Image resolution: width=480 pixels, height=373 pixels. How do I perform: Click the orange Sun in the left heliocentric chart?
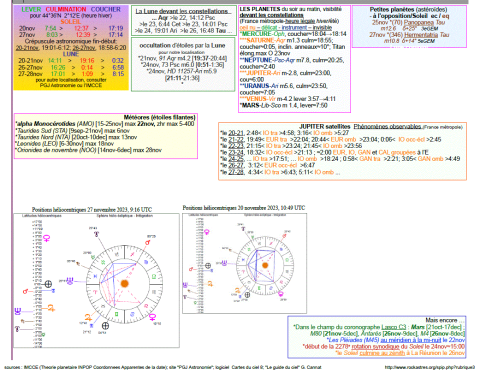(x=124, y=284)
